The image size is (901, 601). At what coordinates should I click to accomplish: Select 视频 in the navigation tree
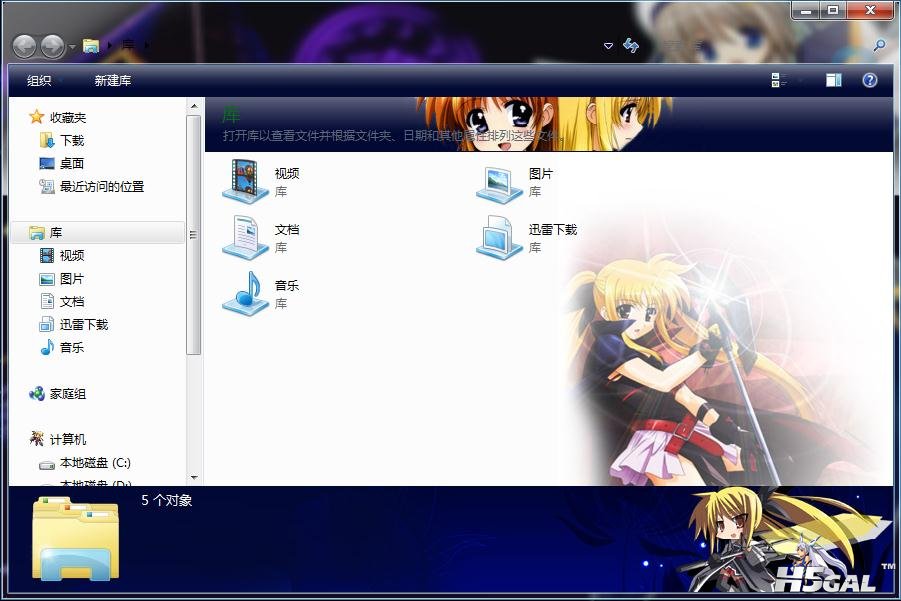72,255
